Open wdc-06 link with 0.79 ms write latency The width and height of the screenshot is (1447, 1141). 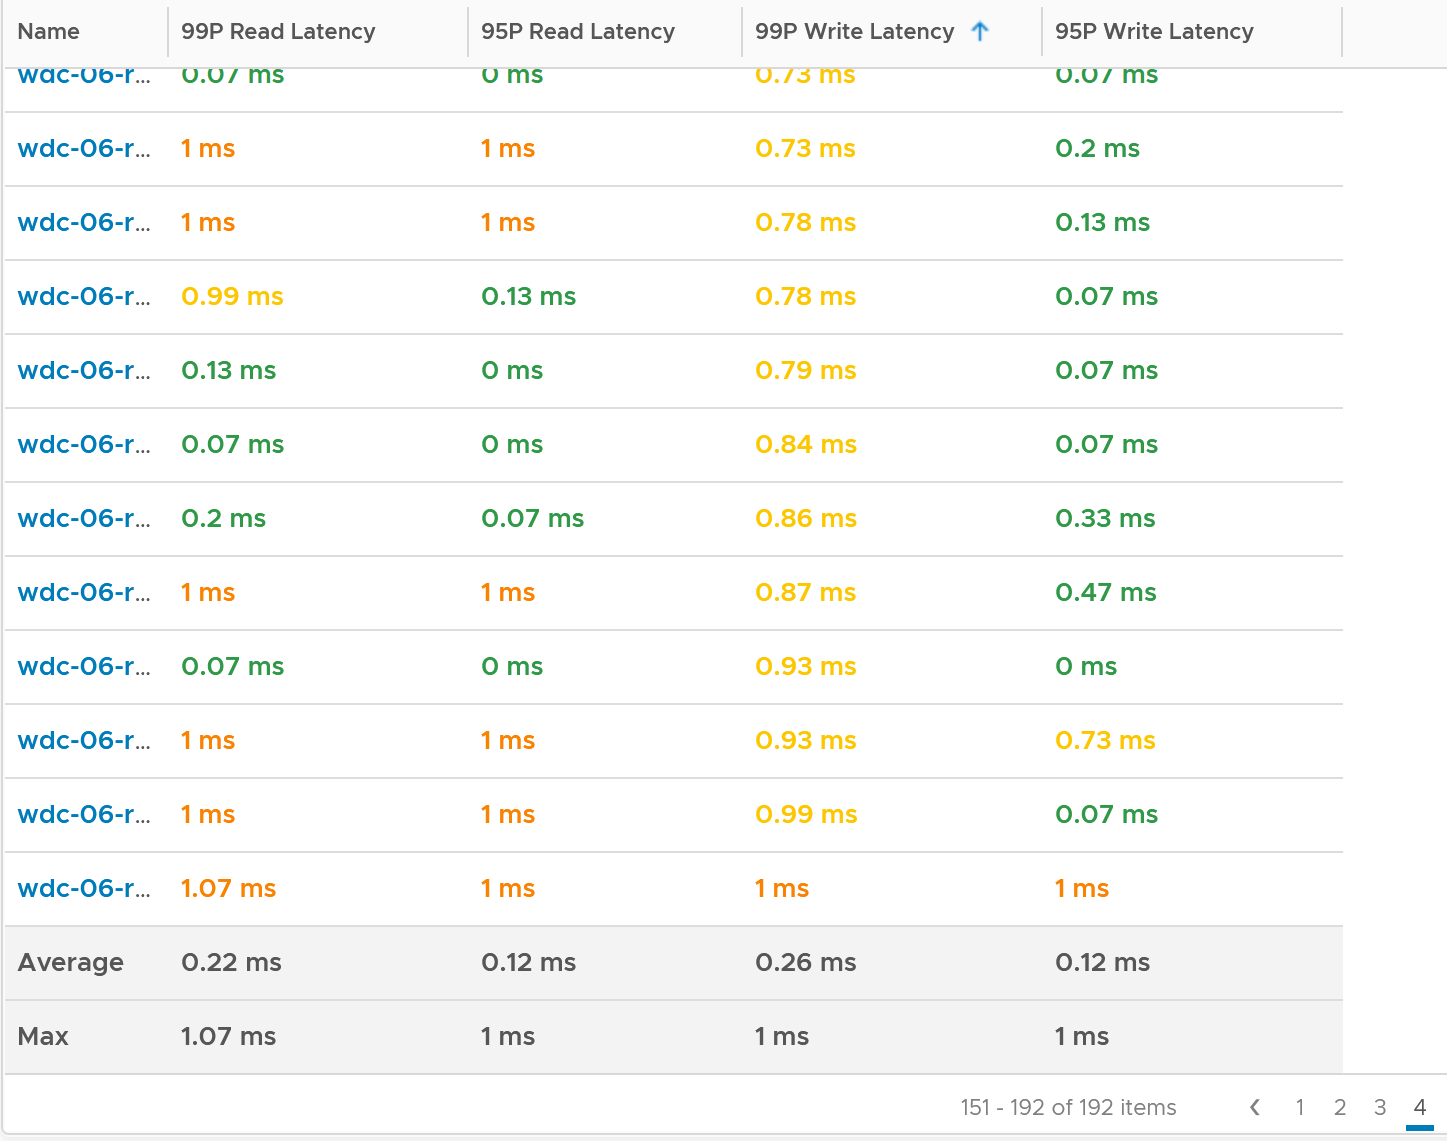84,370
